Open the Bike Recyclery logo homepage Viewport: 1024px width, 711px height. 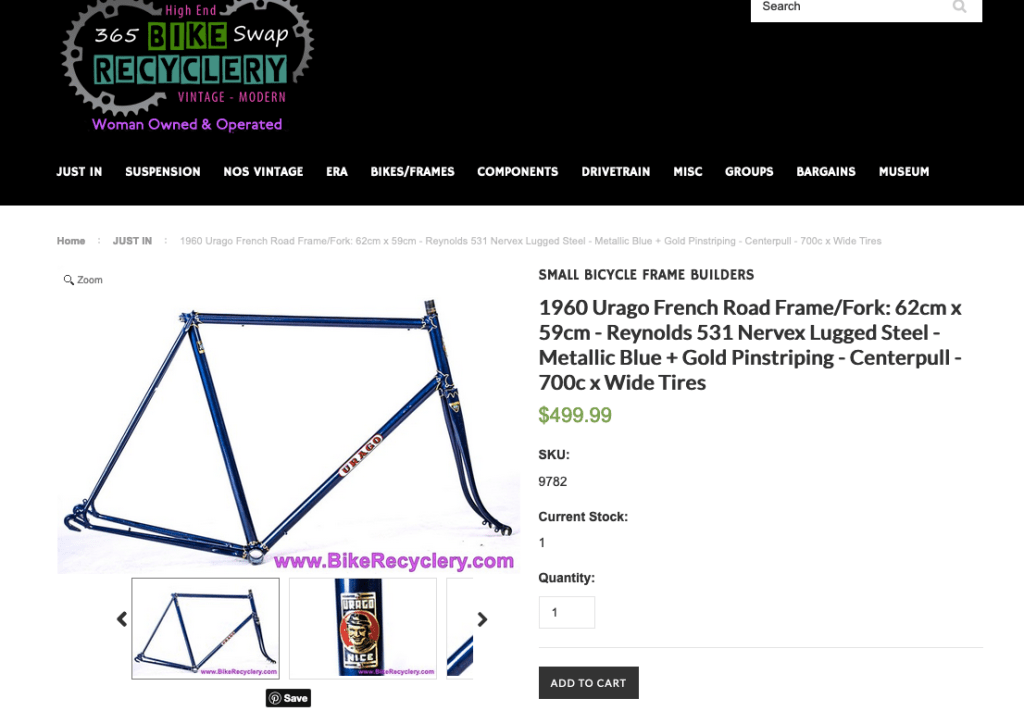tap(187, 65)
